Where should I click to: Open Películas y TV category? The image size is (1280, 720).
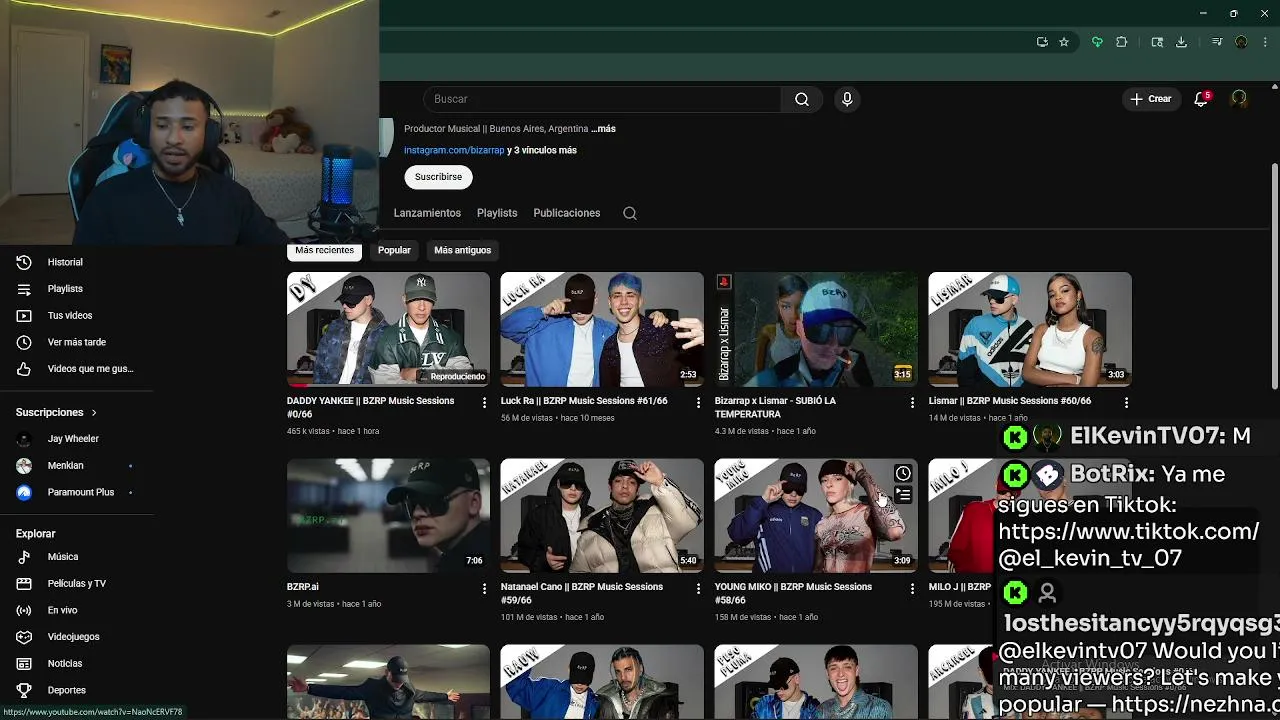coord(75,583)
